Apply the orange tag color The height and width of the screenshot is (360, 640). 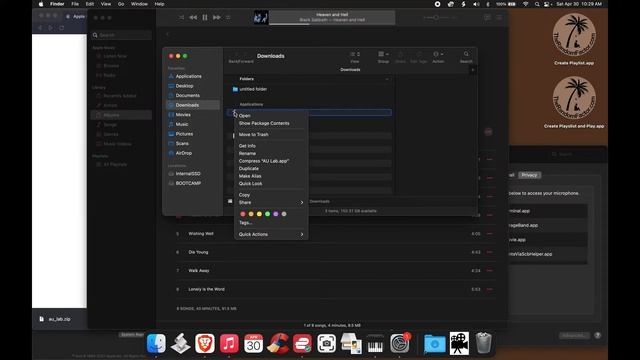click(x=251, y=214)
